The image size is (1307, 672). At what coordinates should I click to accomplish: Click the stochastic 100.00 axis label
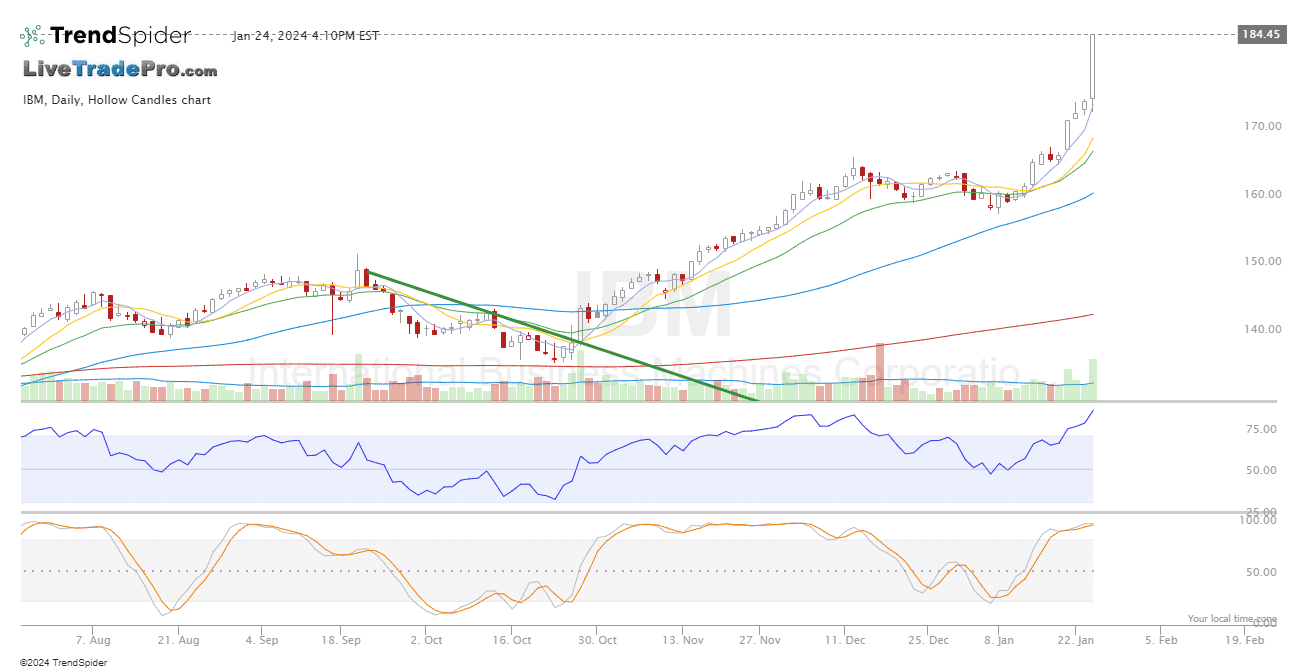click(1259, 520)
